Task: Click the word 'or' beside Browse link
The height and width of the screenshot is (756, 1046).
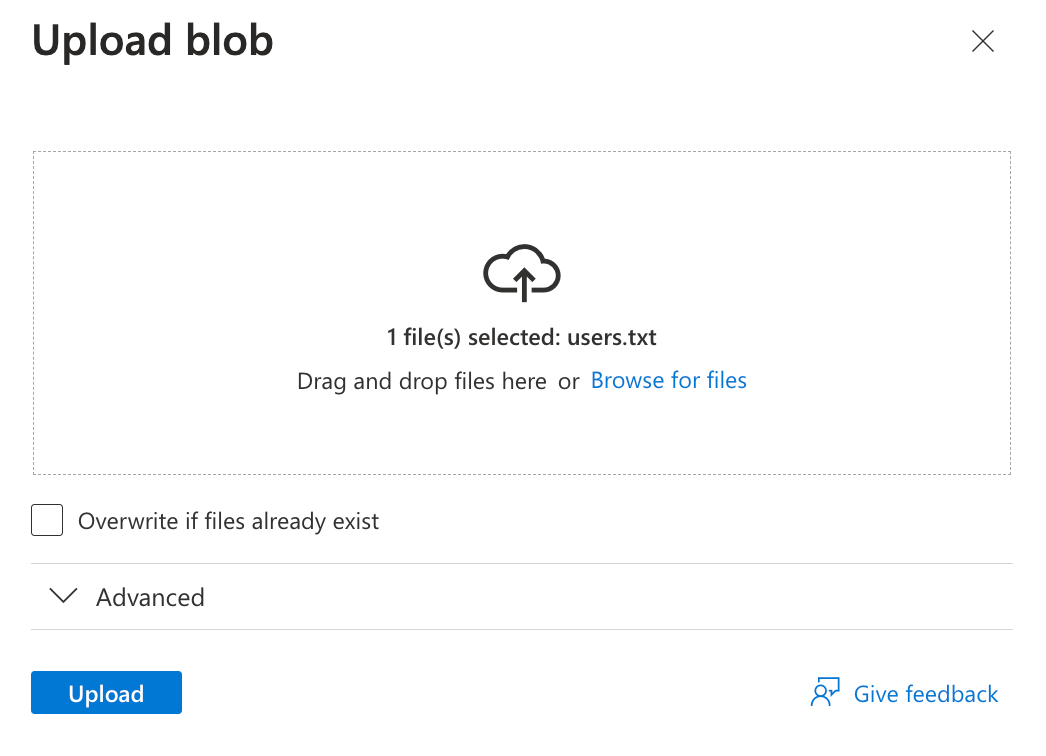Action: 569,382
